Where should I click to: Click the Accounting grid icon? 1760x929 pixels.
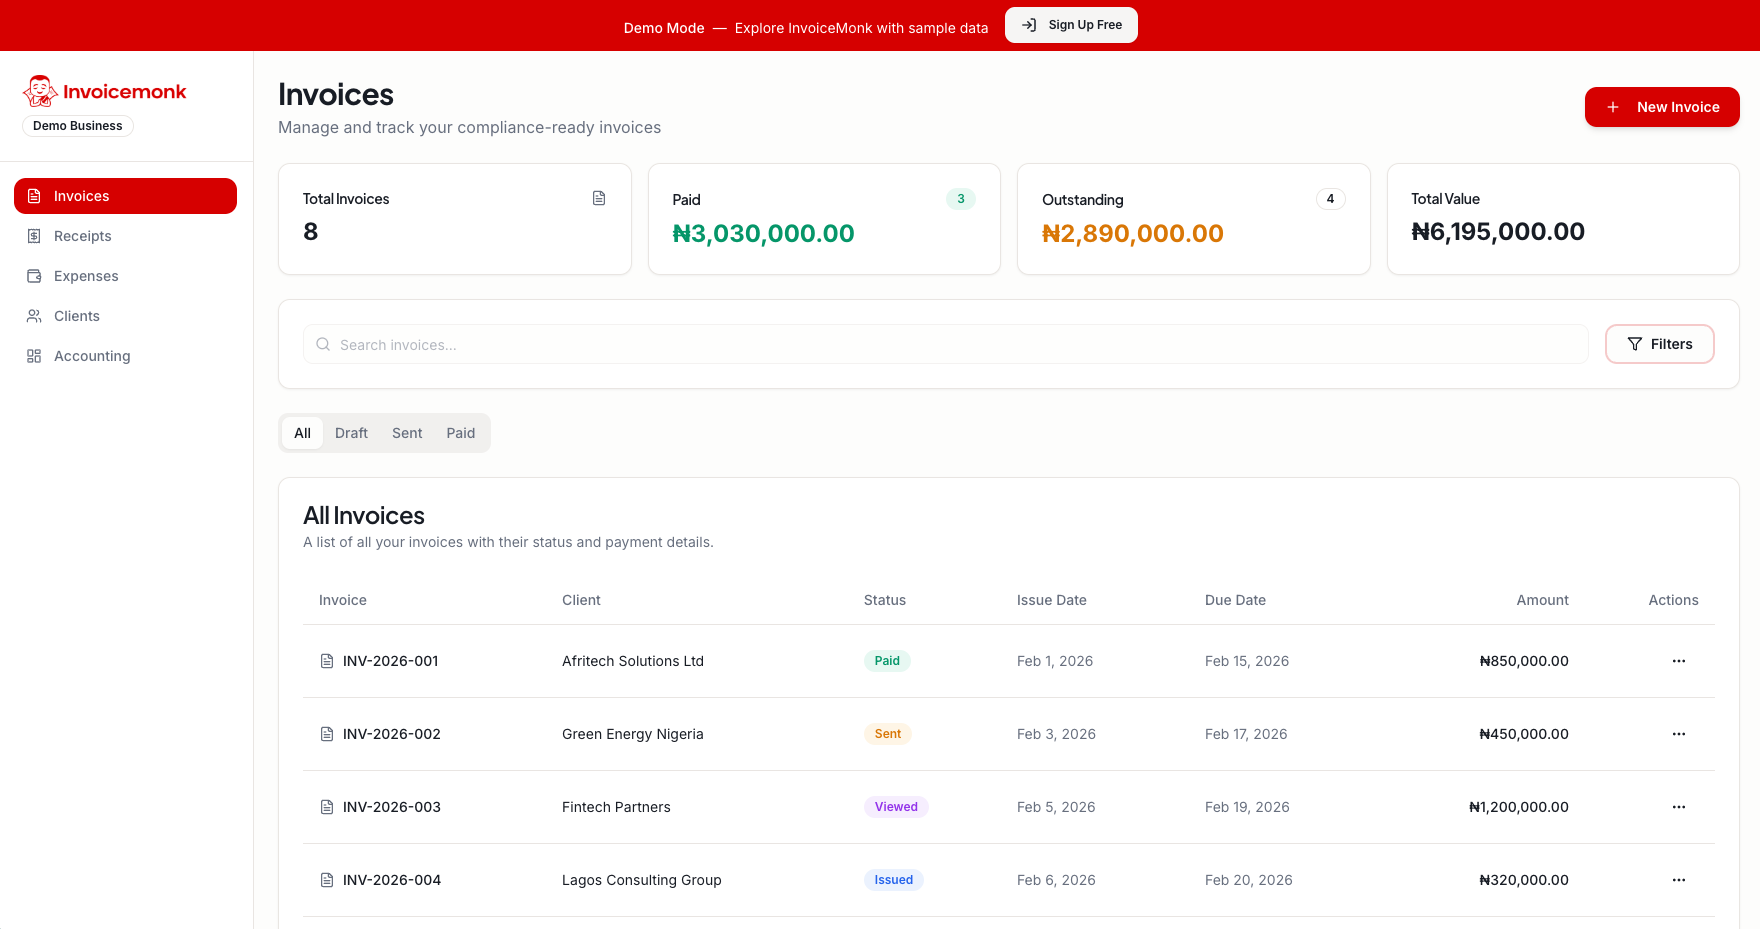click(x=34, y=356)
